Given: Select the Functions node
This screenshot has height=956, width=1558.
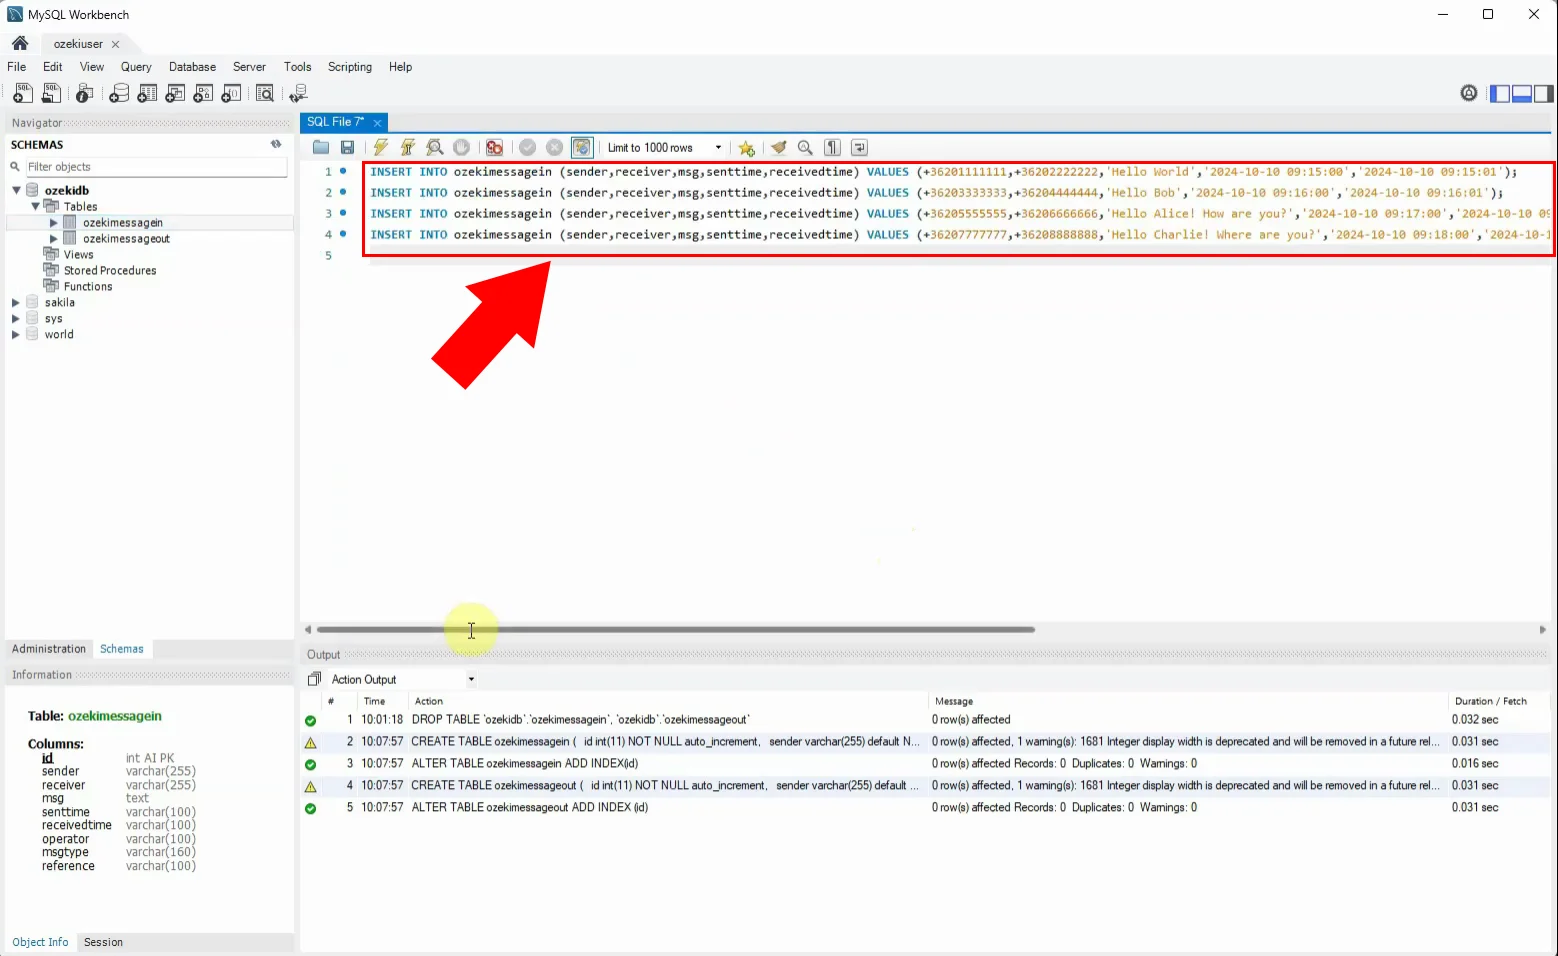Looking at the screenshot, I should pos(88,286).
